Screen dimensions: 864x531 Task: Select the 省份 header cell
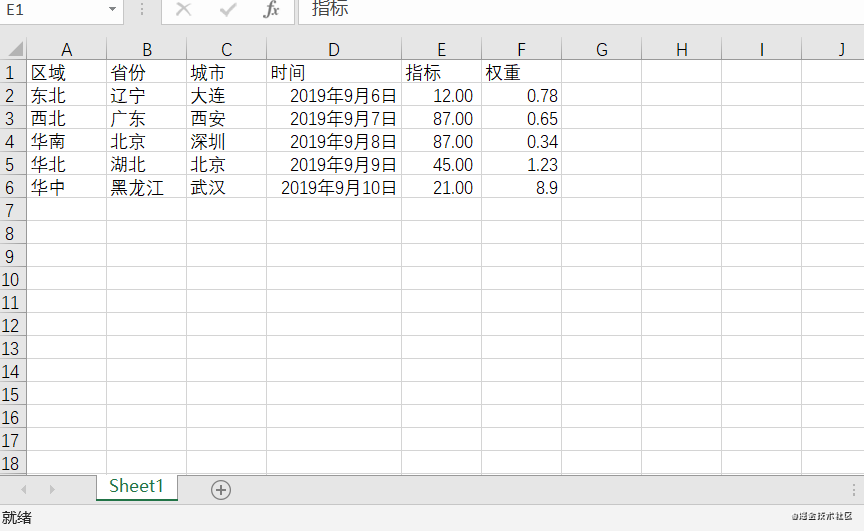[147, 72]
